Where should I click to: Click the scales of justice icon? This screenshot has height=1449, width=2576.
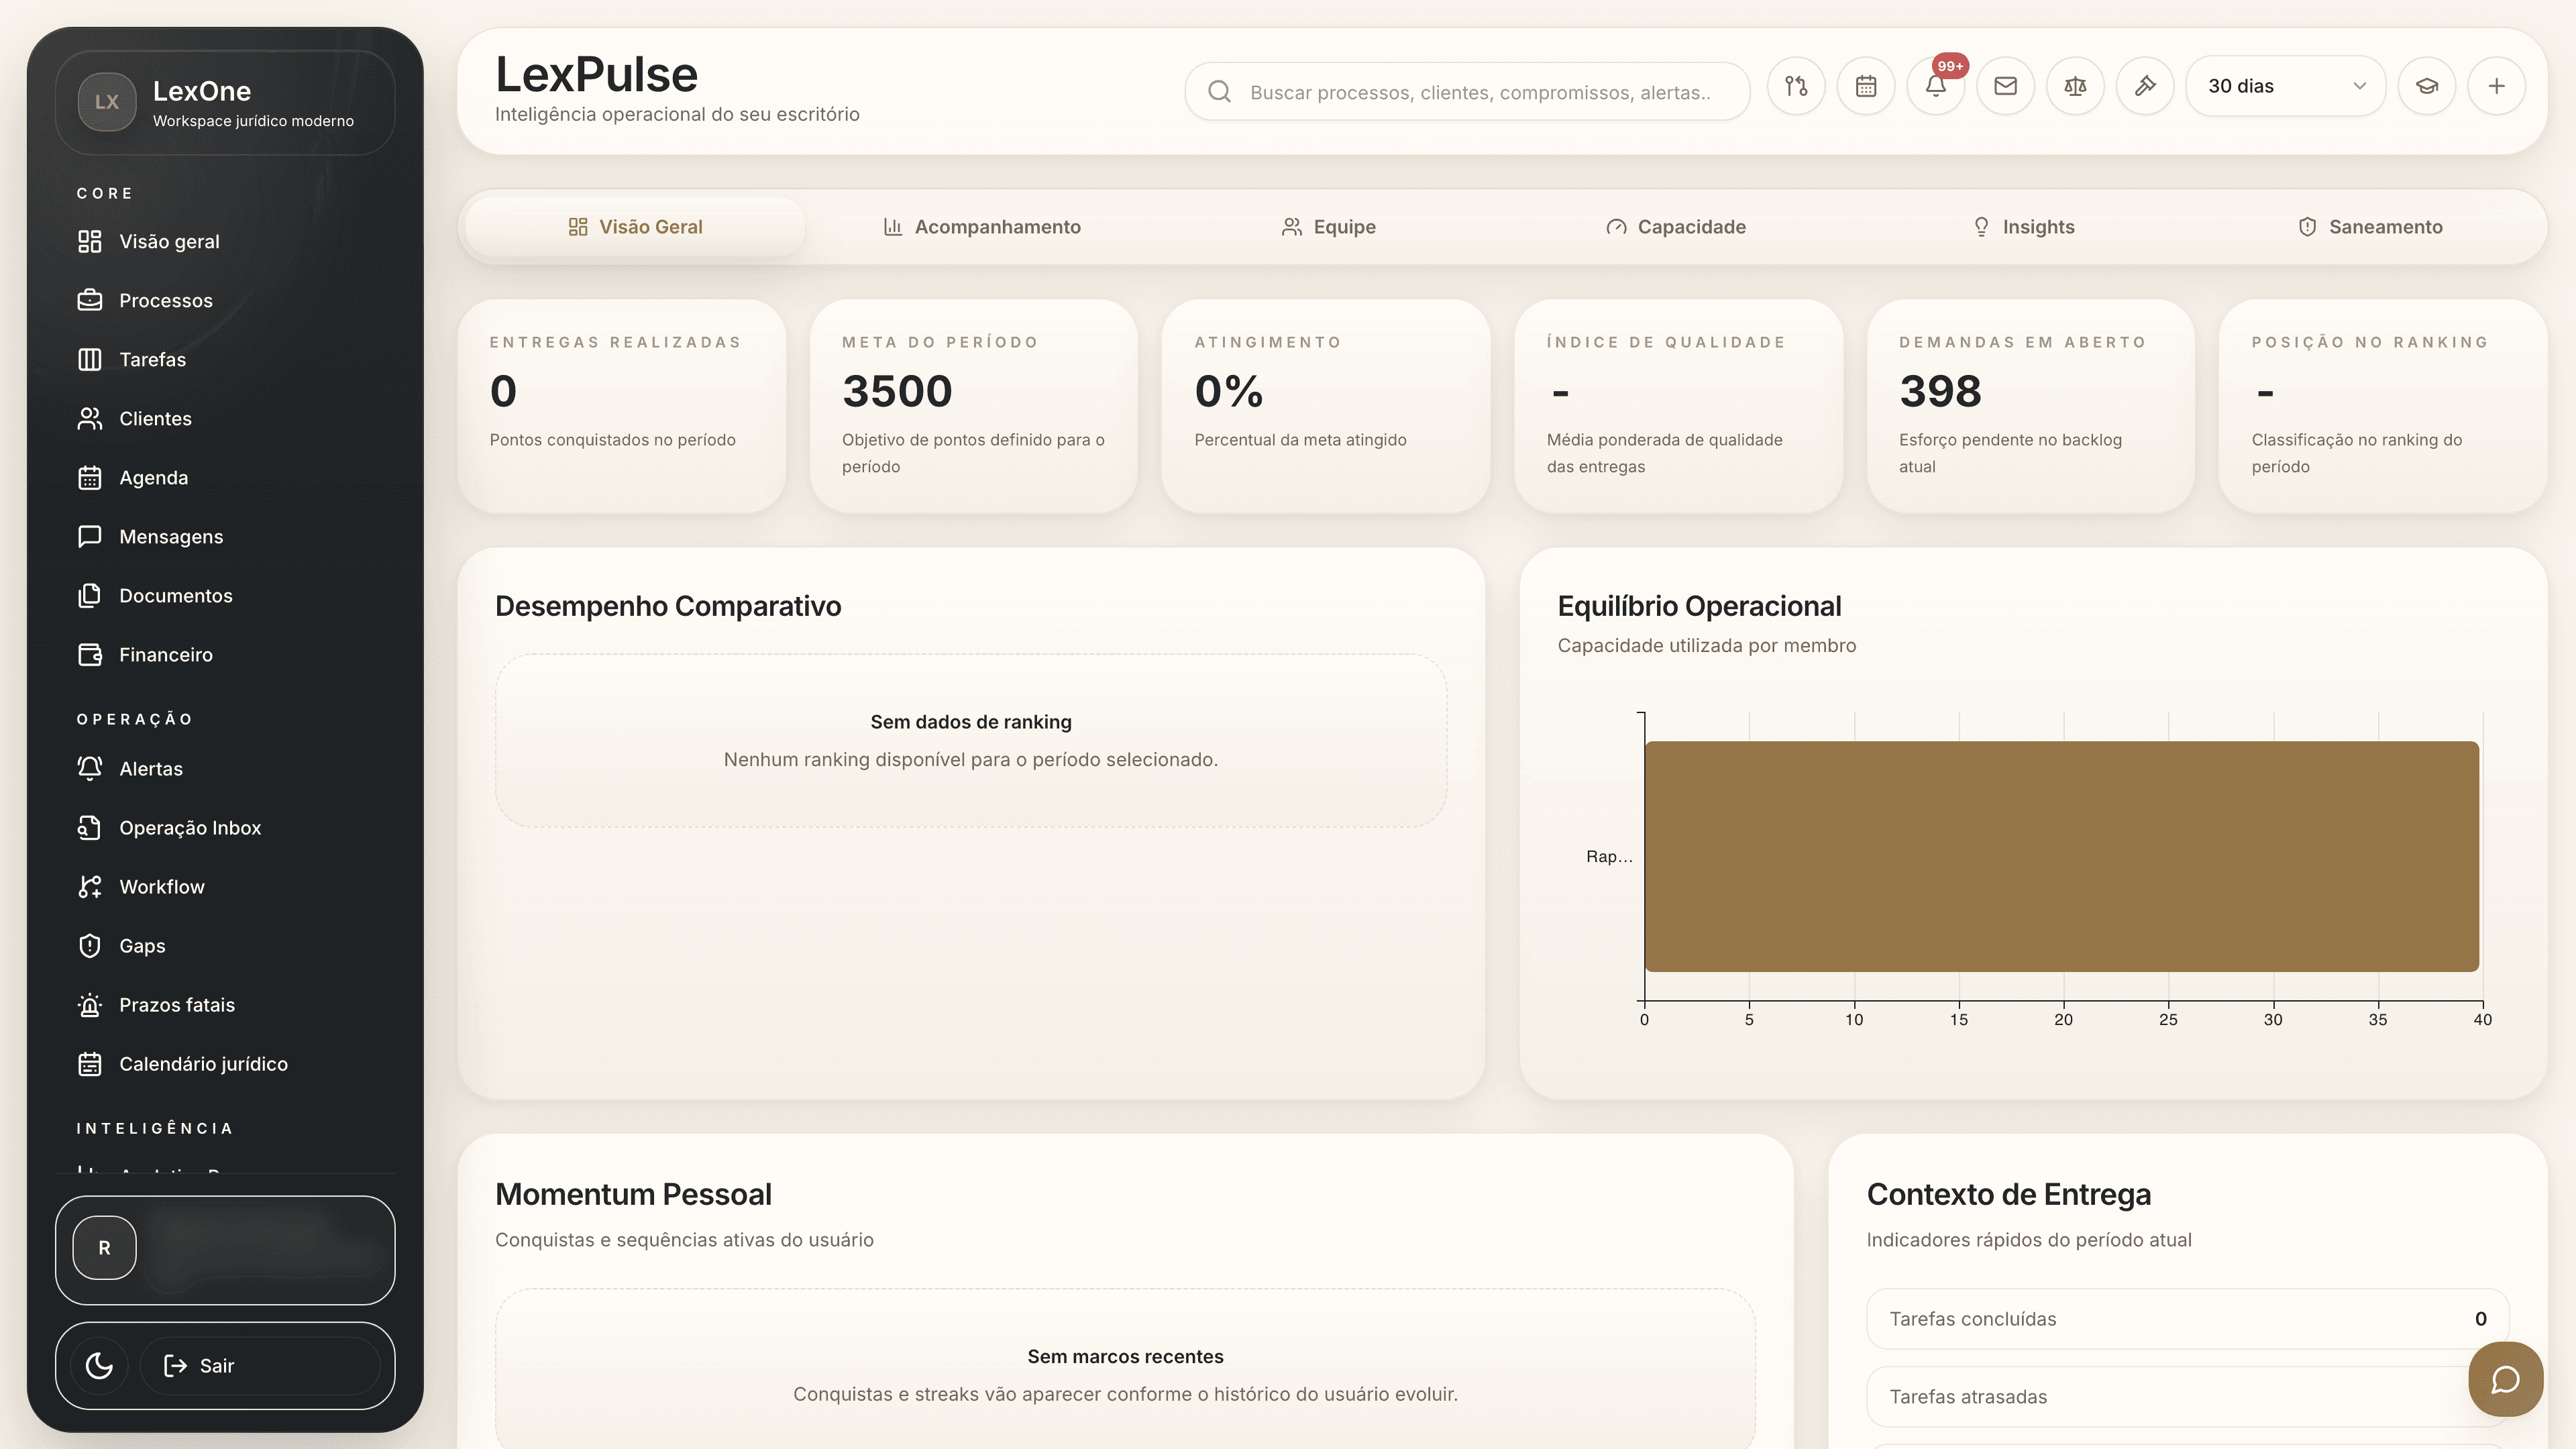click(x=2075, y=87)
